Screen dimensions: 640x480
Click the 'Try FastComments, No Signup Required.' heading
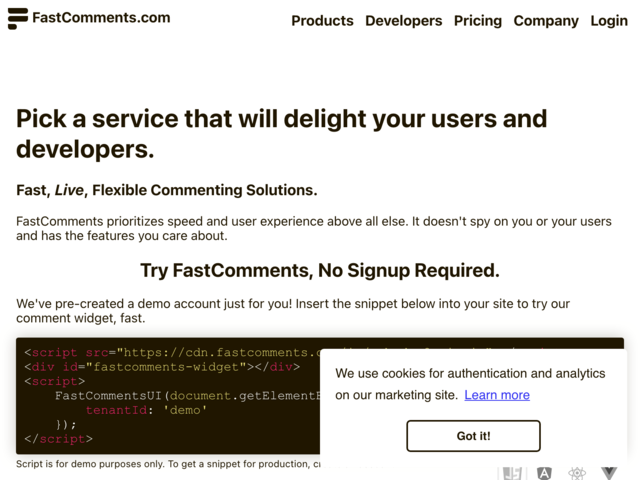[x=320, y=270]
